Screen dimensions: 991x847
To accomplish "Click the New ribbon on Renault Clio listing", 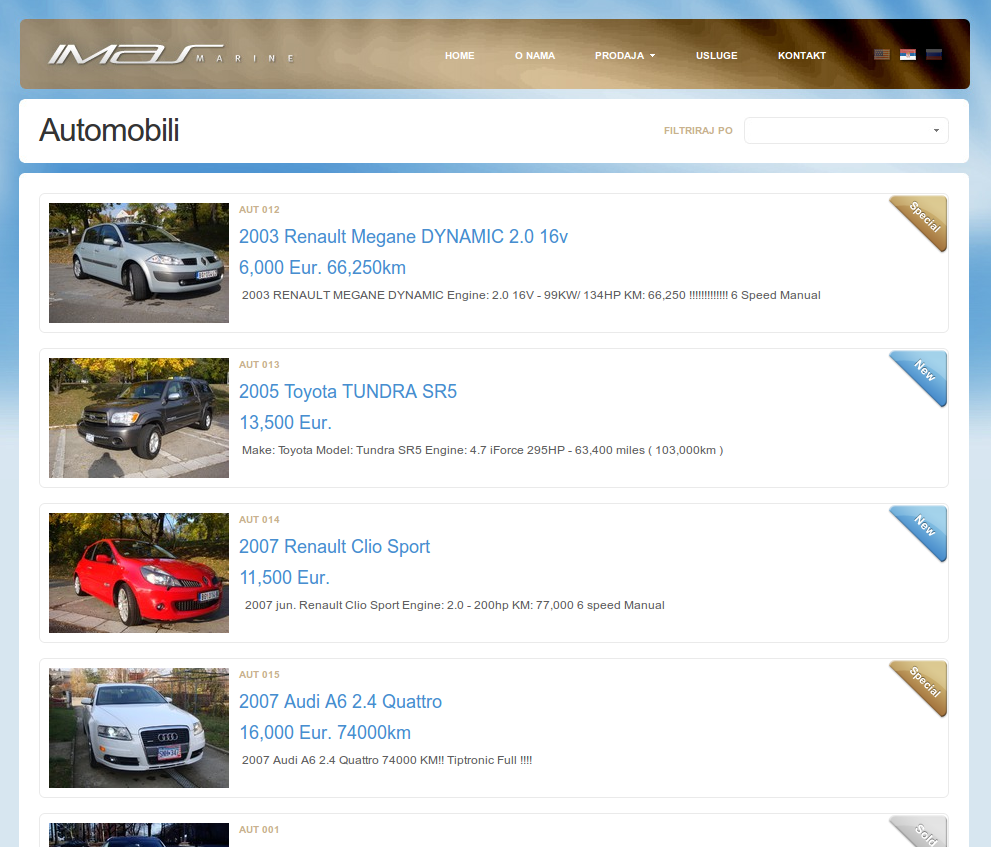I will 920,532.
